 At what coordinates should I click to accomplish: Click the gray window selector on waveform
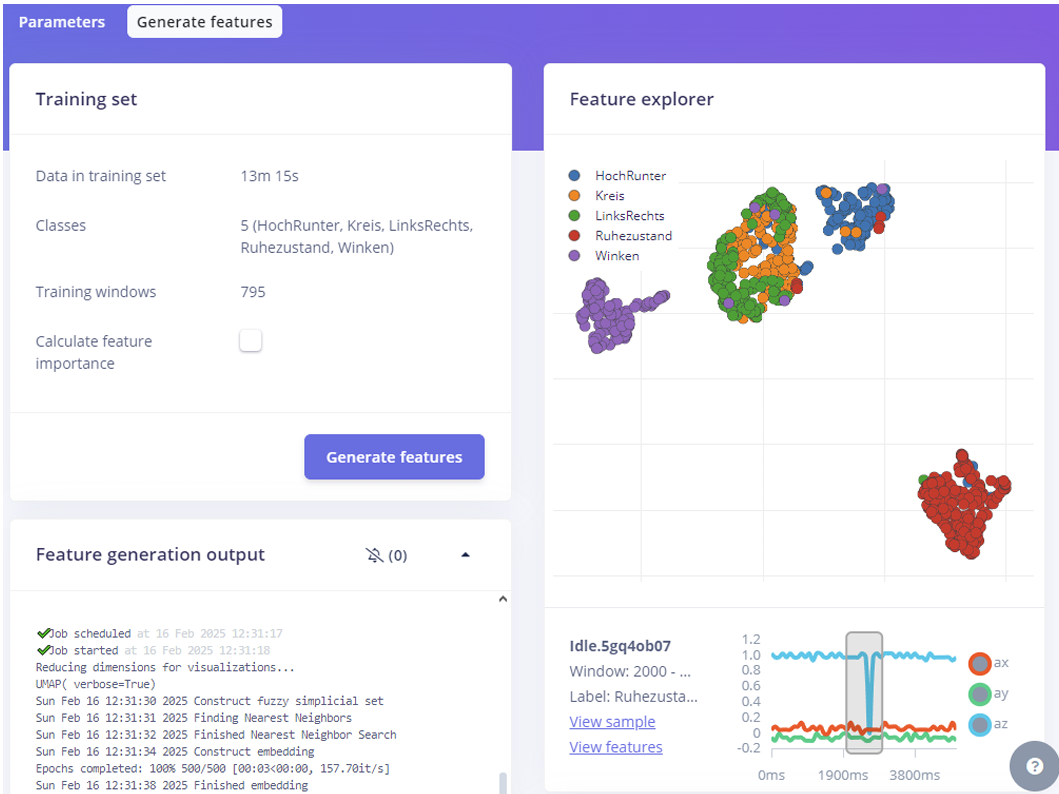pyautogui.click(x=864, y=692)
